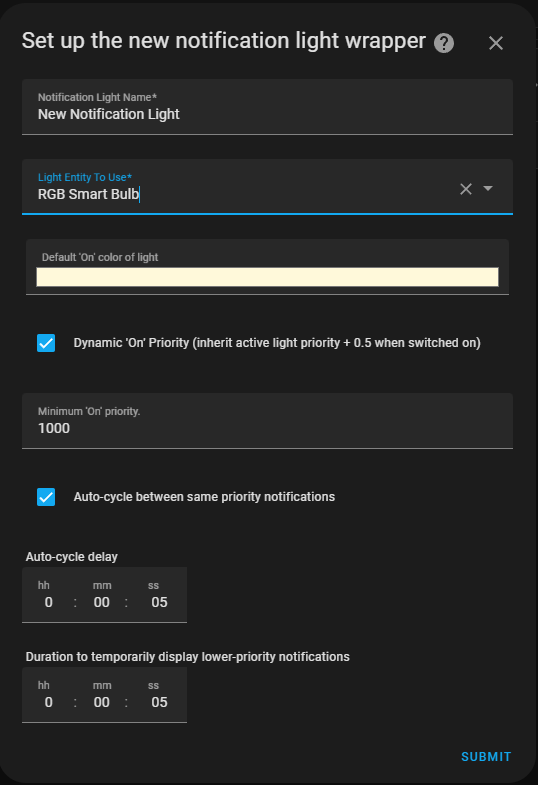Image resolution: width=538 pixels, height=785 pixels.
Task: Set lower-priority display duration minutes field
Action: pyautogui.click(x=102, y=702)
